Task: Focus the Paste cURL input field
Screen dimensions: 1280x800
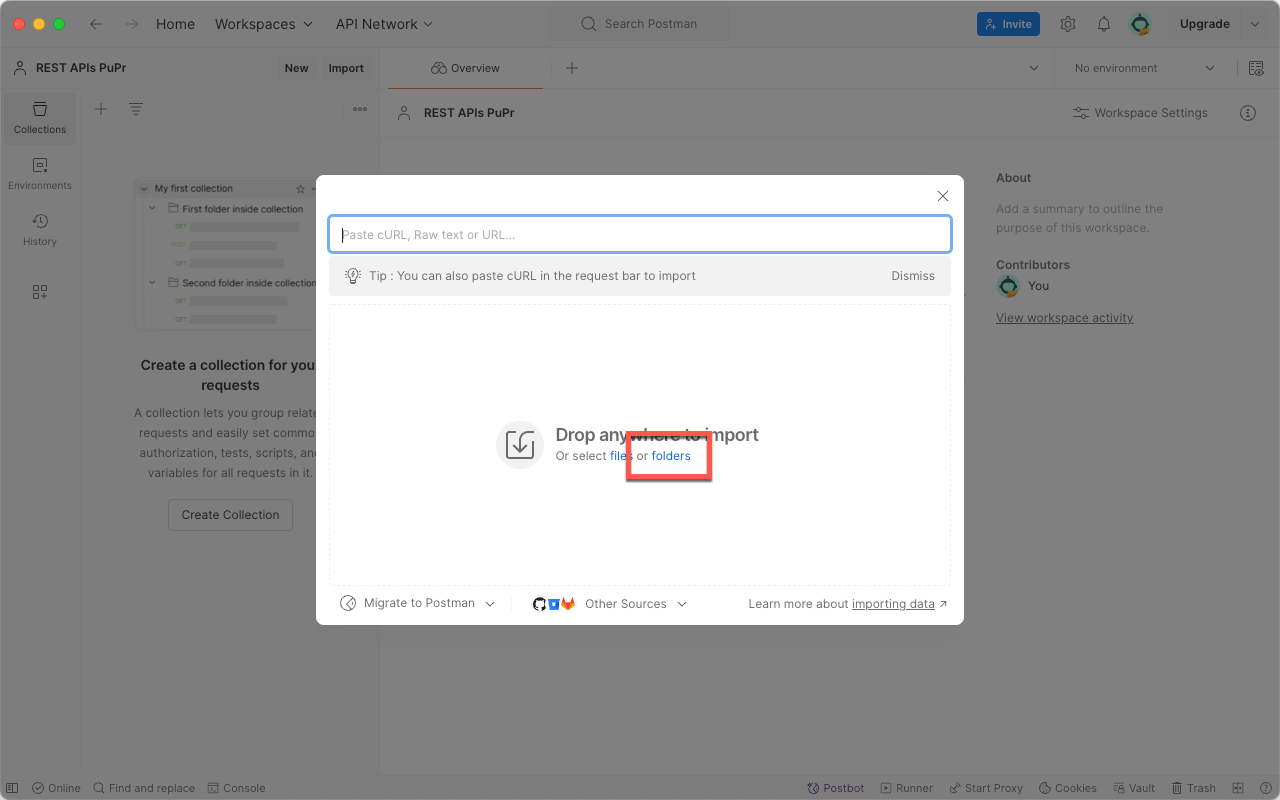Action: point(640,235)
